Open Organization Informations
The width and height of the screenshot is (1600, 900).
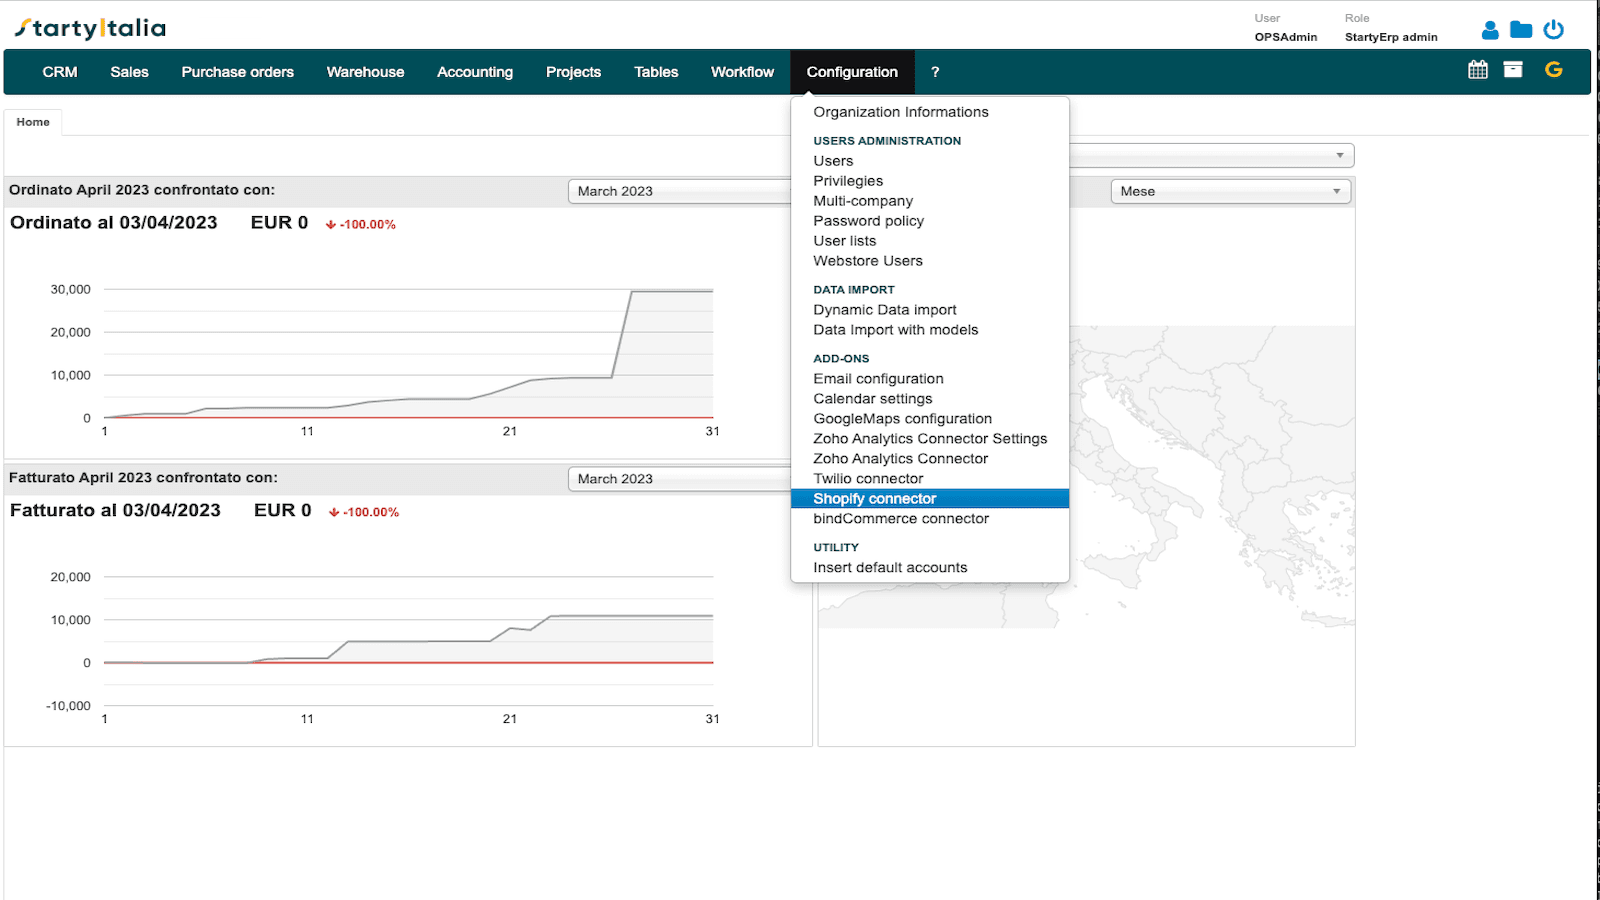pyautogui.click(x=901, y=112)
